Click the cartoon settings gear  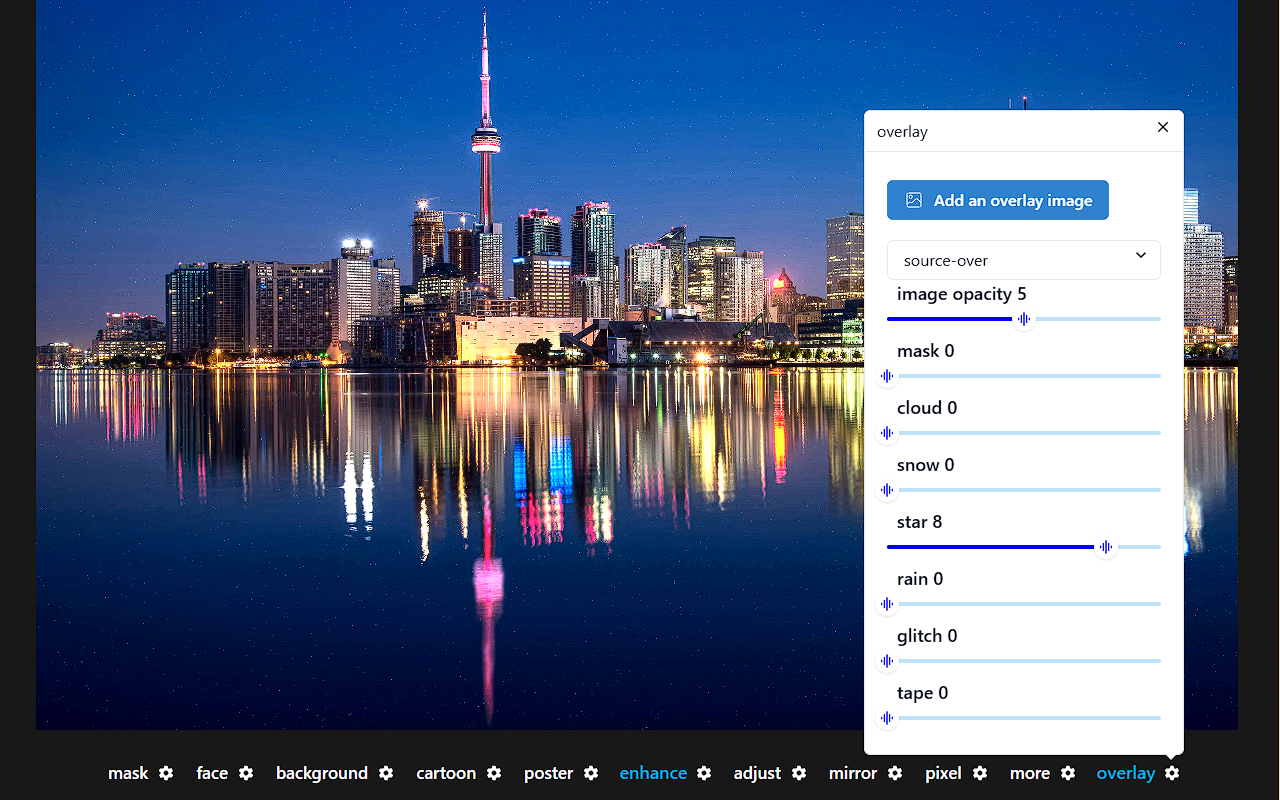pyautogui.click(x=493, y=773)
